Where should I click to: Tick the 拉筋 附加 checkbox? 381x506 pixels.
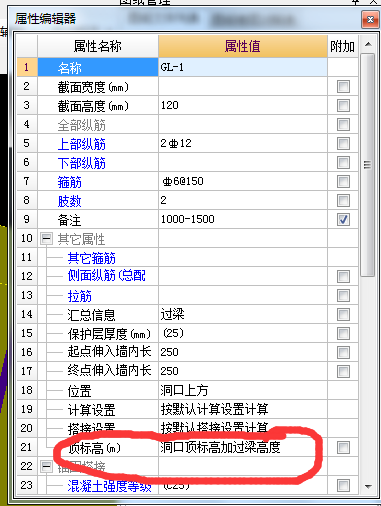pos(343,295)
